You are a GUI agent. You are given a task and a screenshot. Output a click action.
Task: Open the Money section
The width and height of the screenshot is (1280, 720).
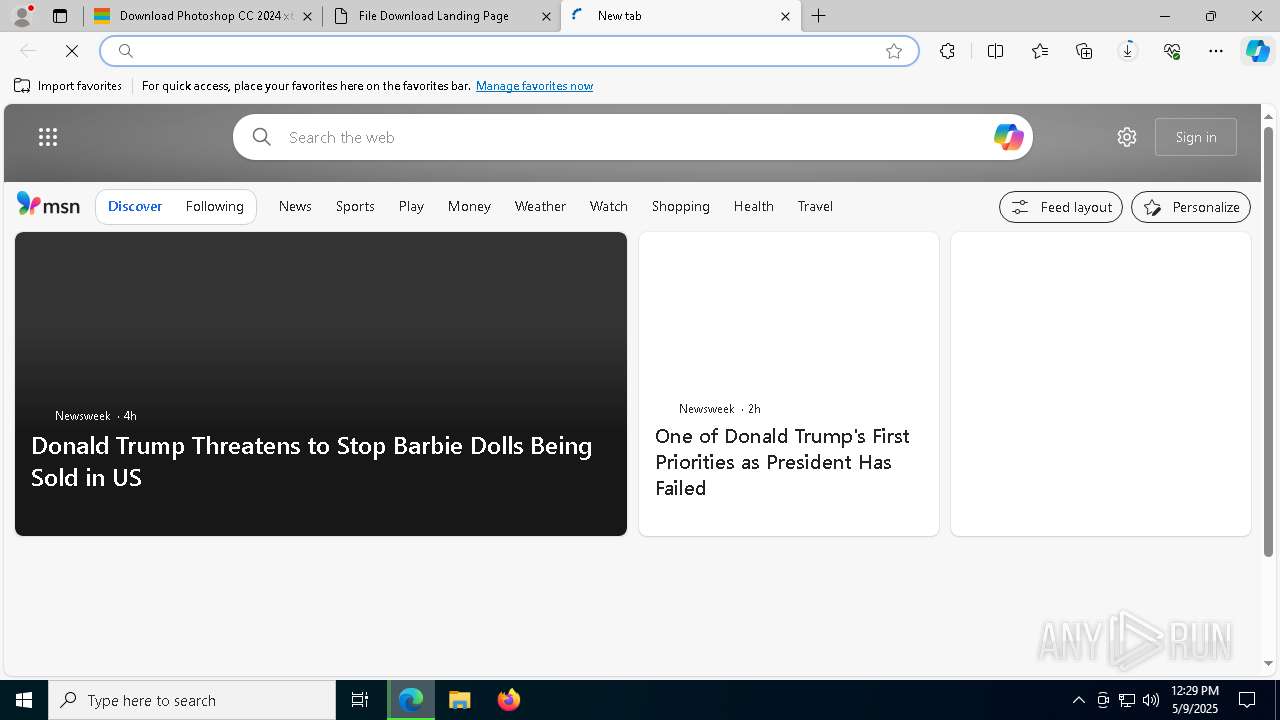469,206
